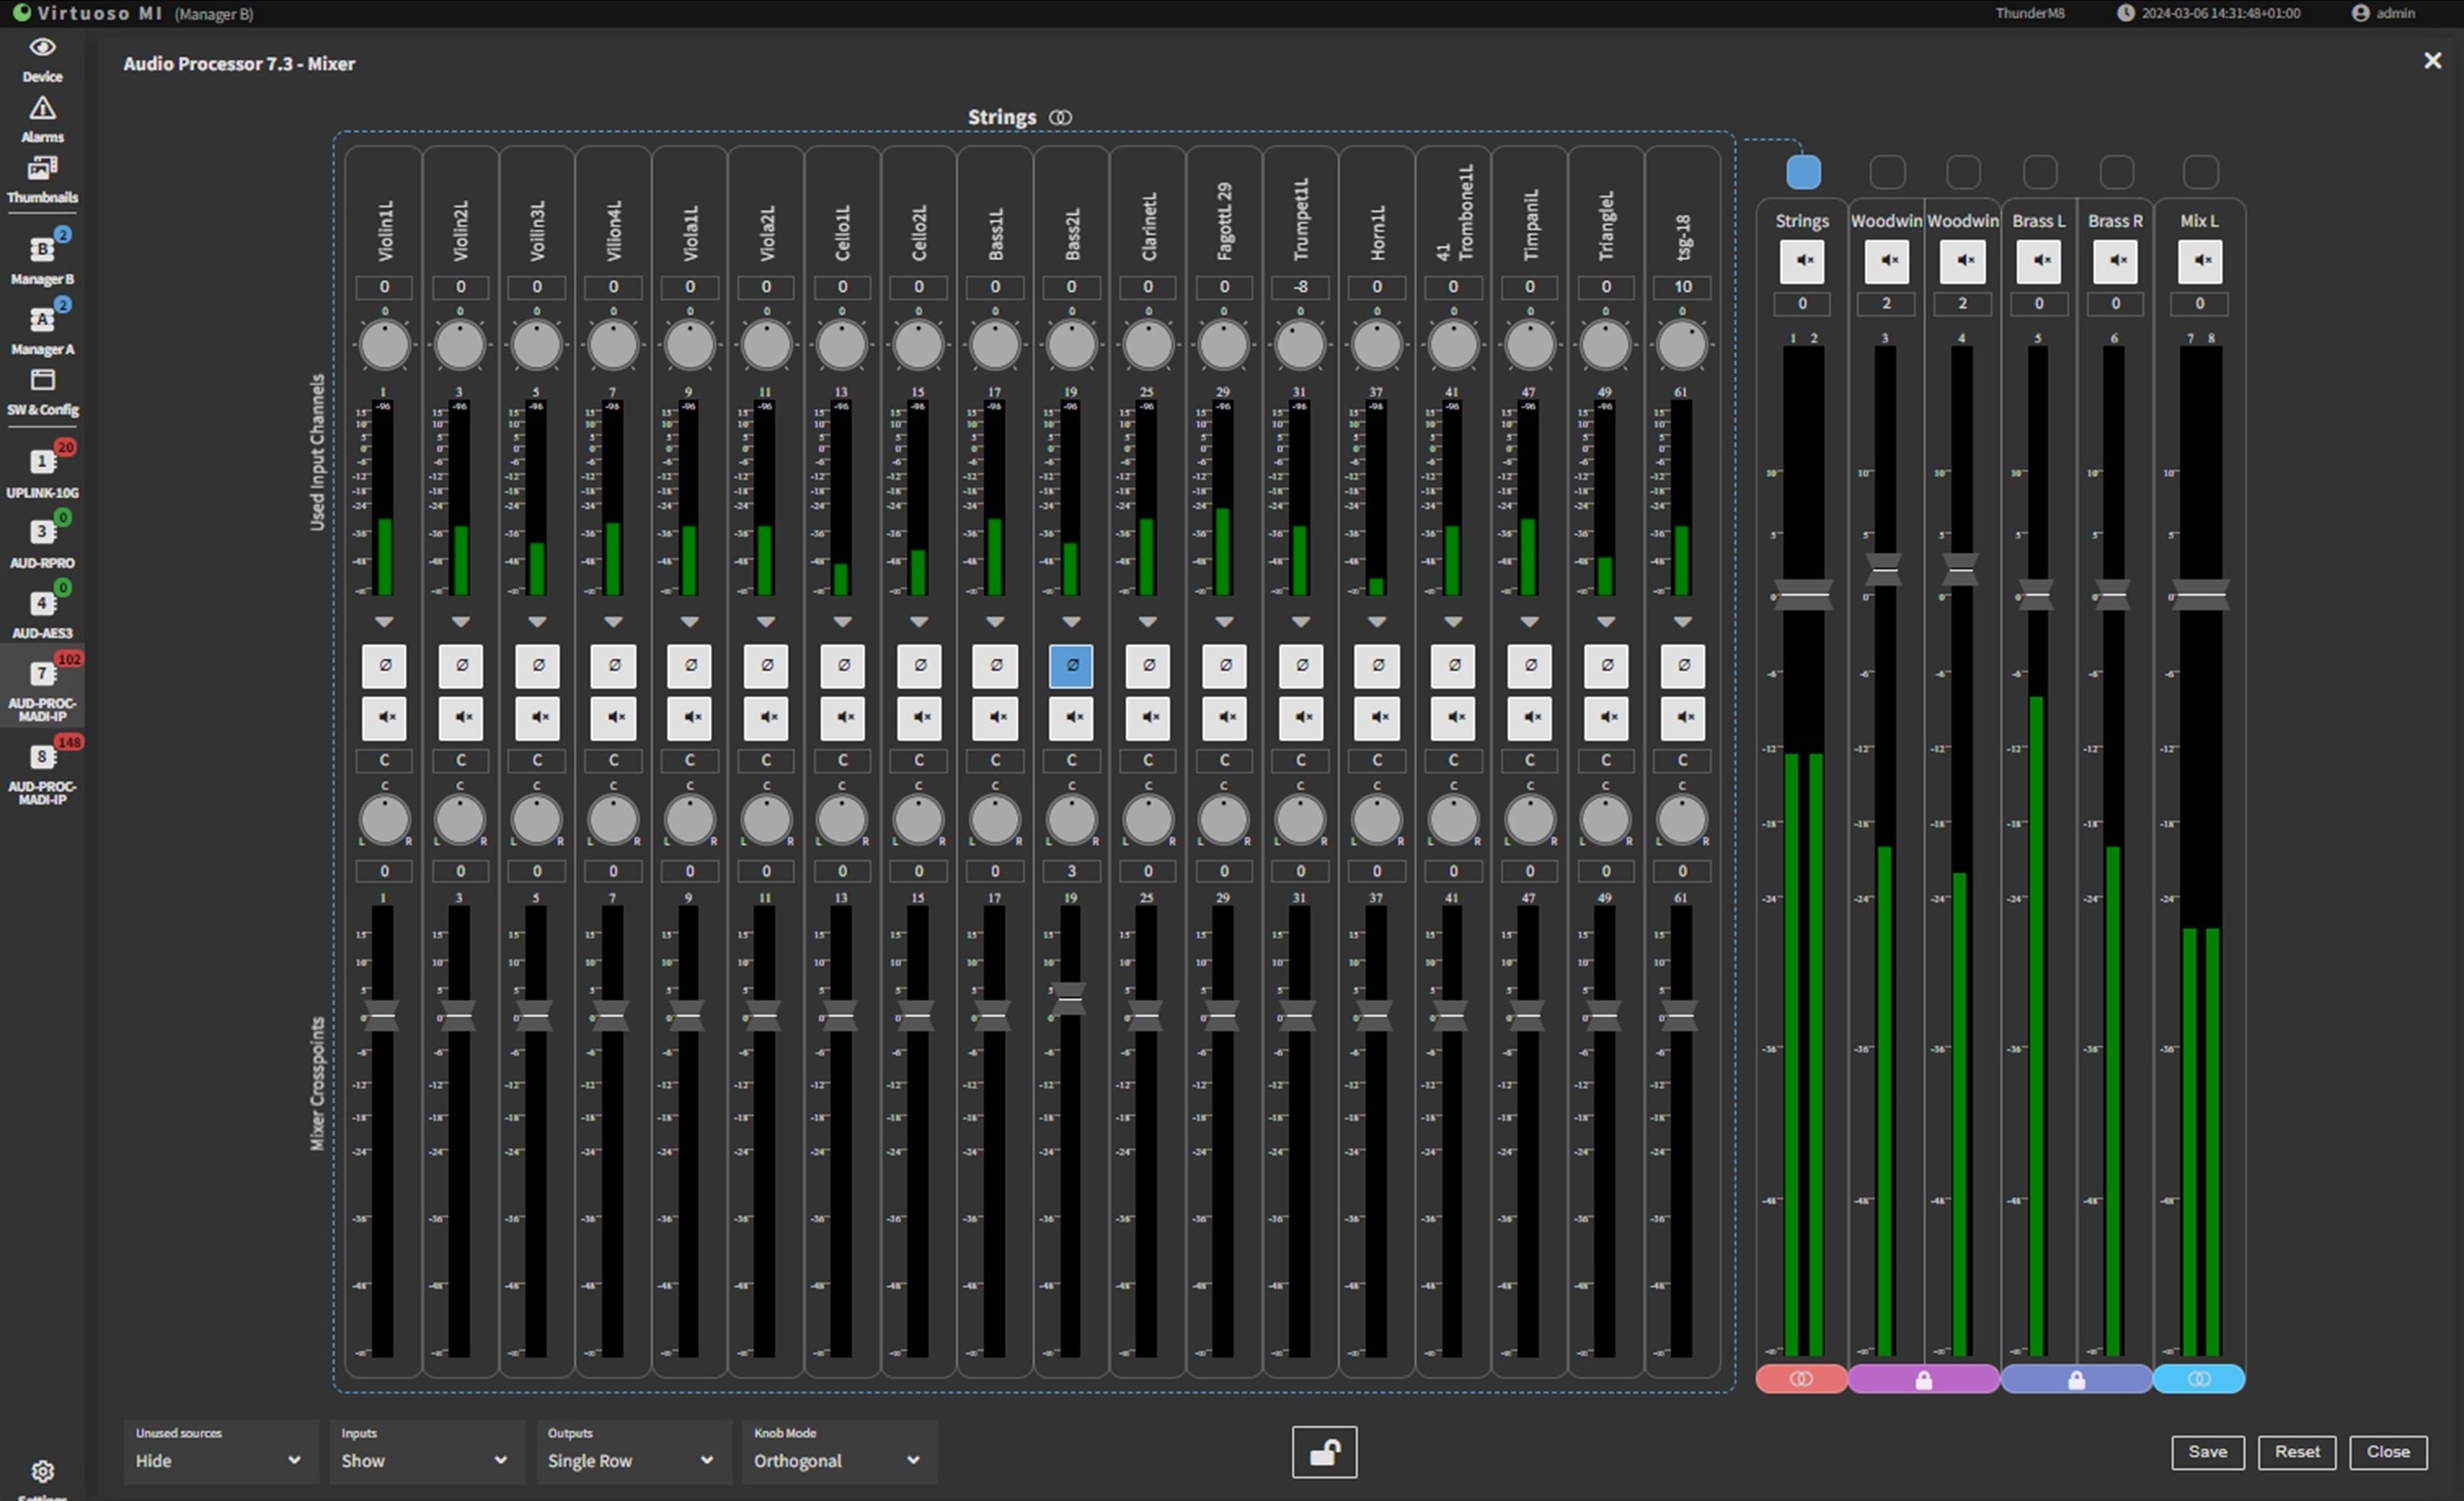Open the Unused sources dropdown
Viewport: 2464px width, 1501px height.
(x=218, y=1461)
